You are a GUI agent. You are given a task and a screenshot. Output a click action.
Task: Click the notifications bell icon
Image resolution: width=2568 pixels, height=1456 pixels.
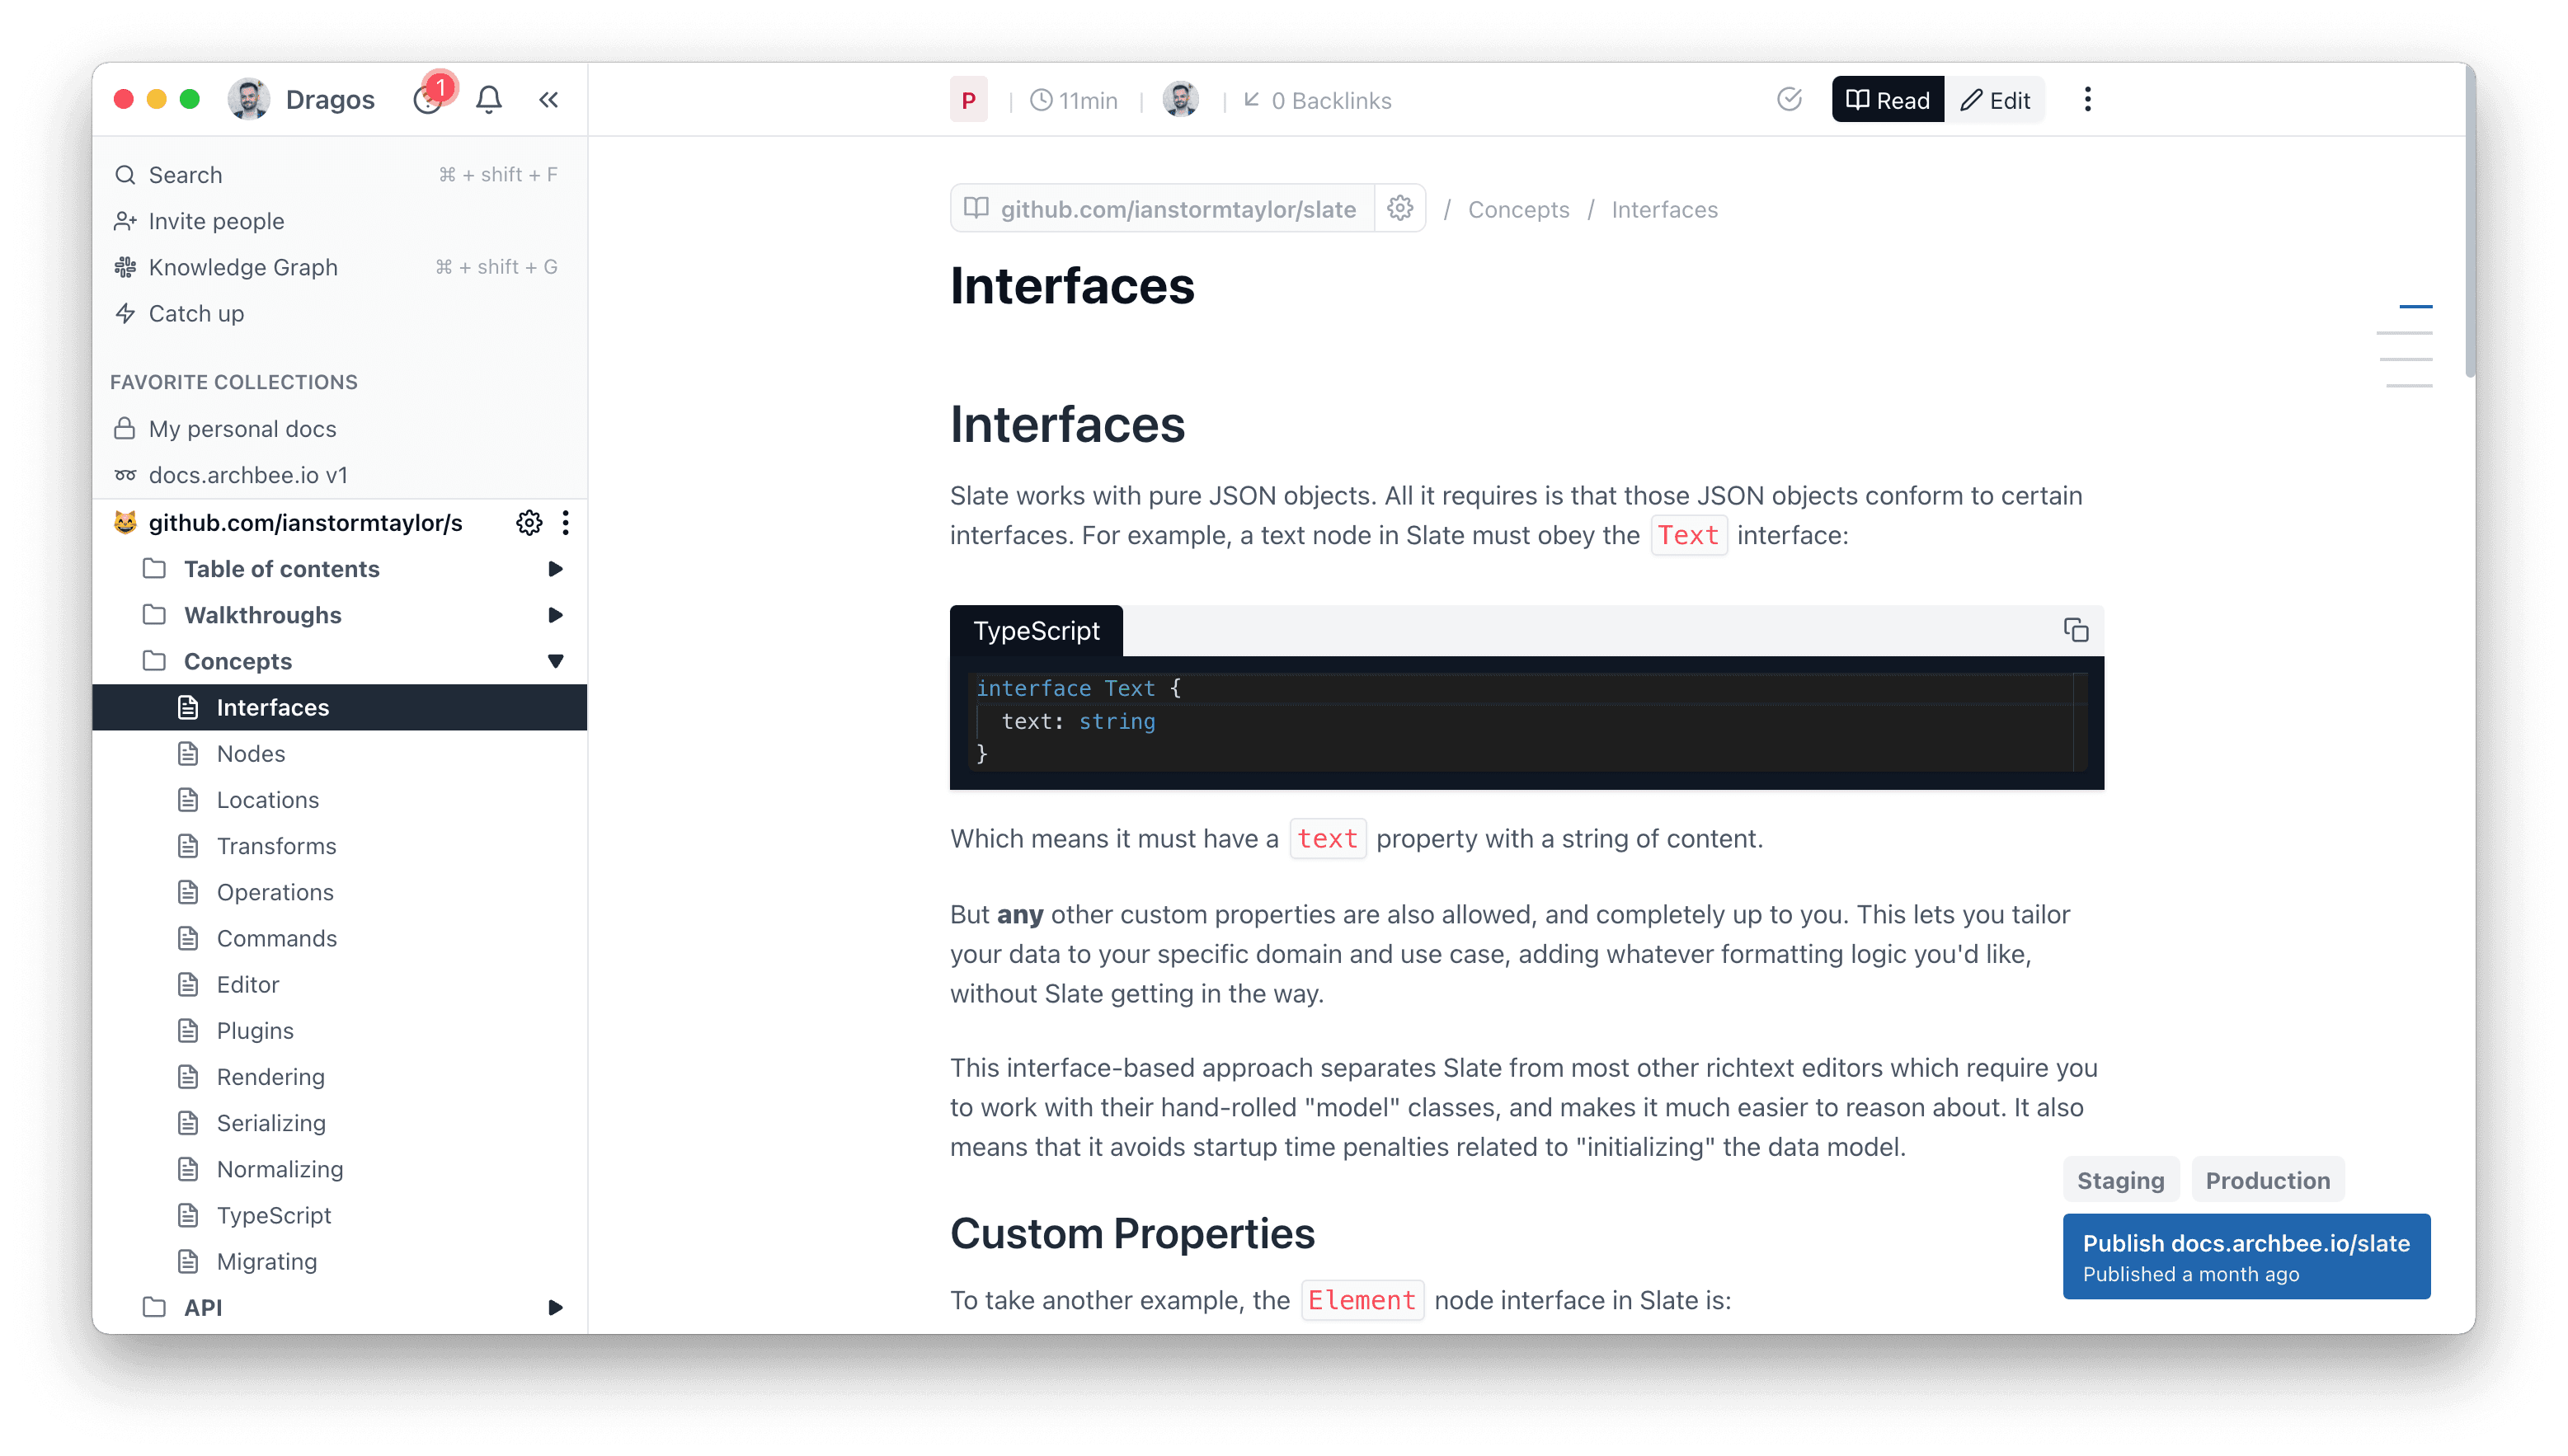coord(488,100)
